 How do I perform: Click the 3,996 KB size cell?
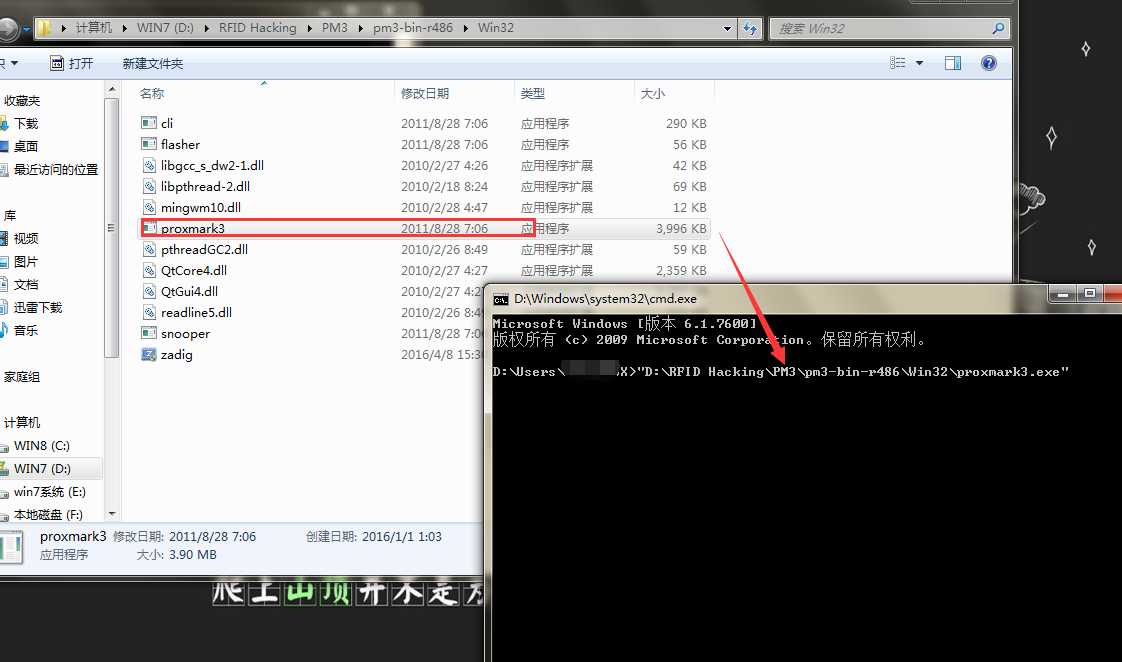pyautogui.click(x=680, y=228)
